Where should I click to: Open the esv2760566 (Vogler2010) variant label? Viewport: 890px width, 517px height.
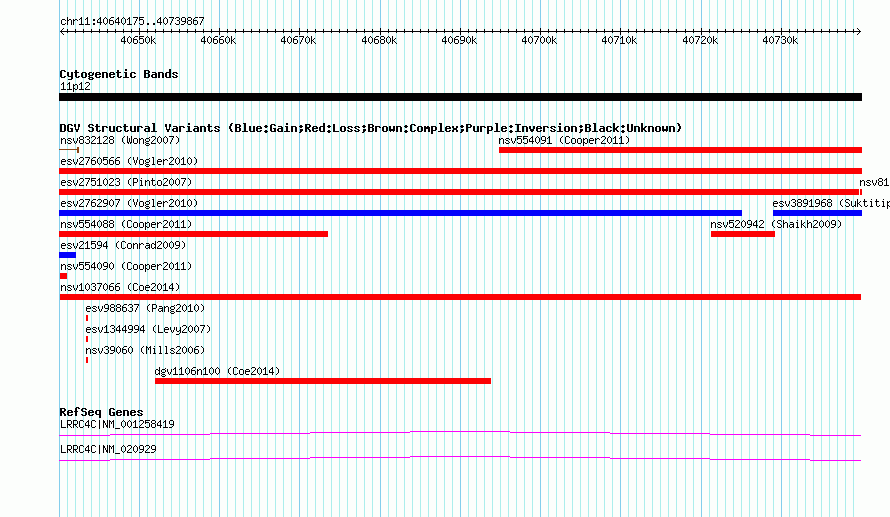pyautogui.click(x=129, y=161)
